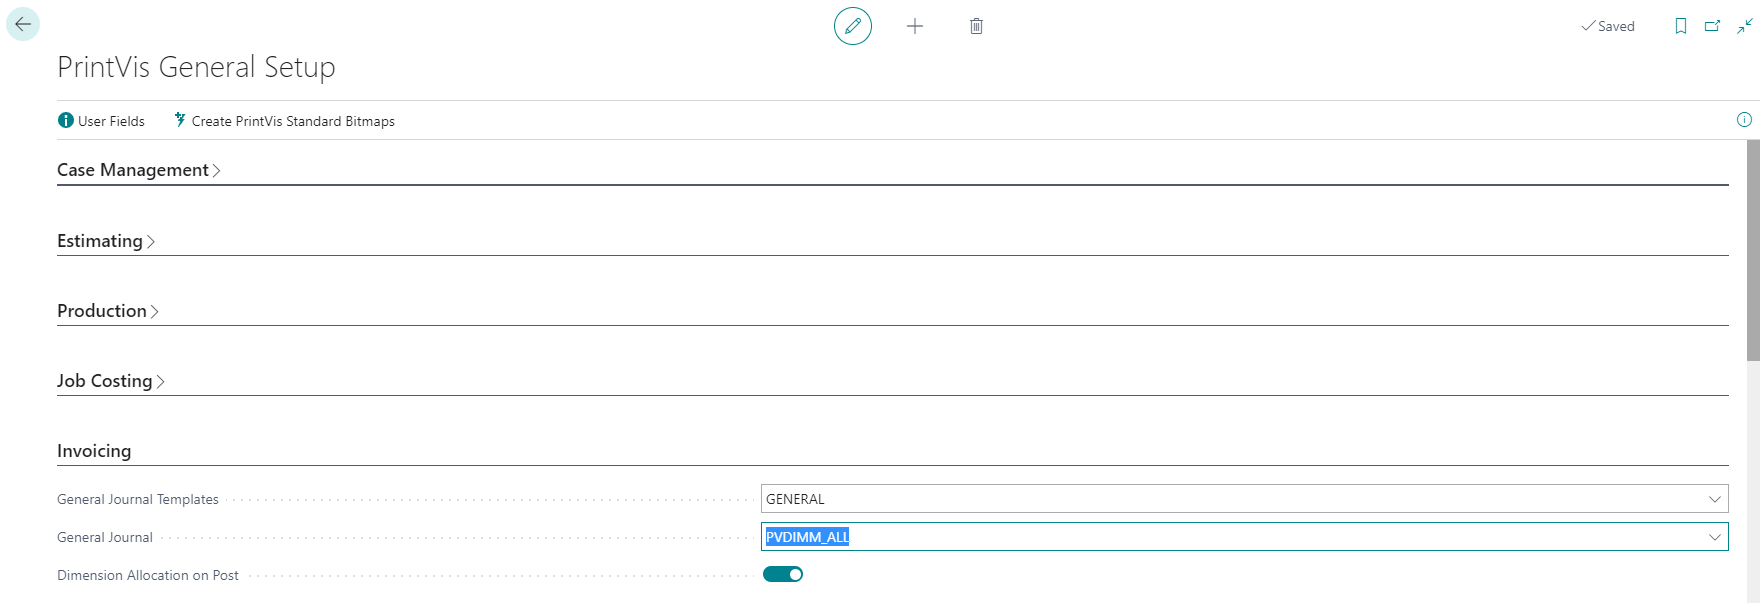Click the vertical scrollbar thumb
The width and height of the screenshot is (1760, 603).
point(1753,250)
